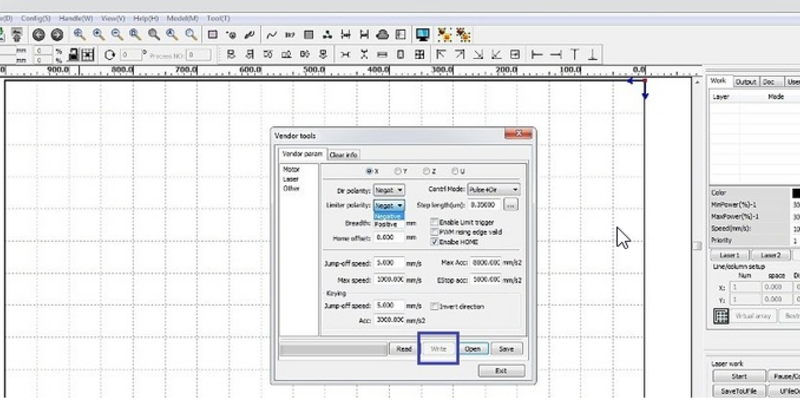Click the lock aspect ratio icon
800x400 pixels.
click(x=71, y=54)
